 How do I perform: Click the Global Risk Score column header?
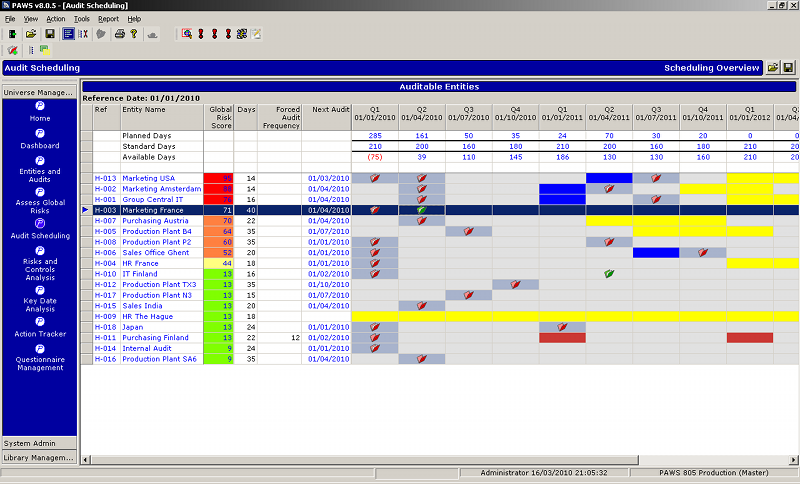(x=219, y=116)
